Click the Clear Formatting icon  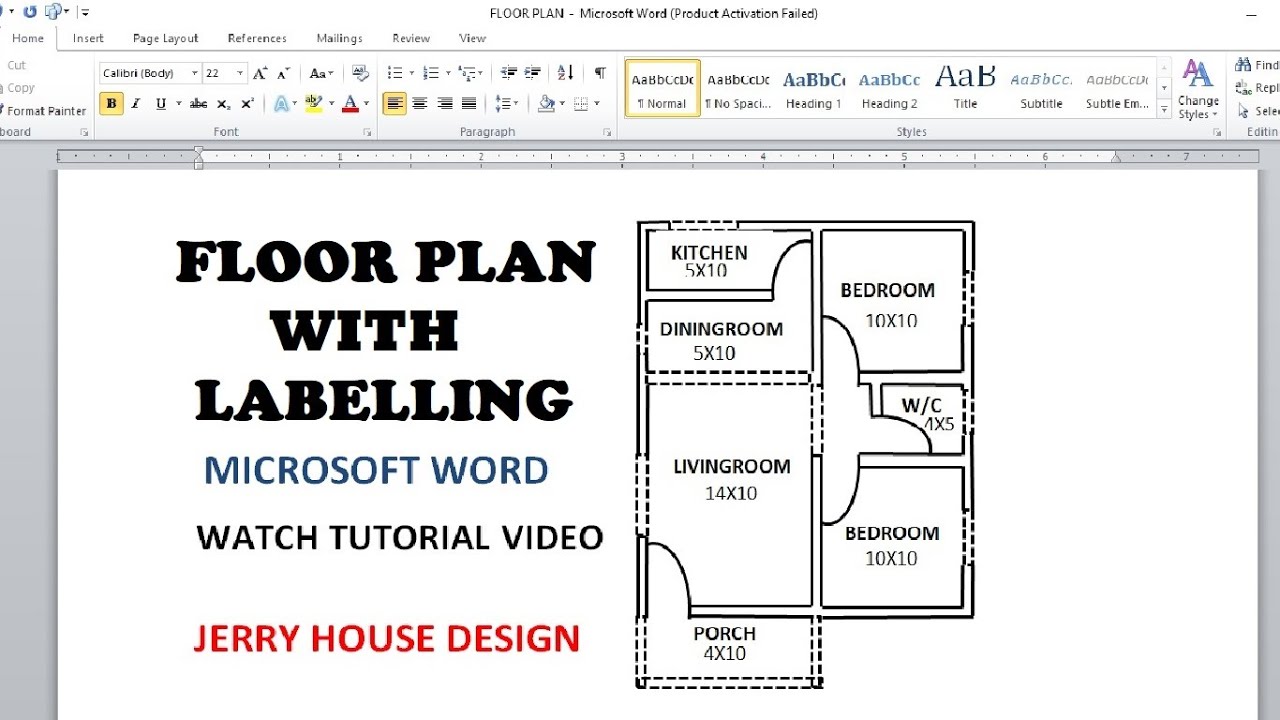tap(361, 73)
